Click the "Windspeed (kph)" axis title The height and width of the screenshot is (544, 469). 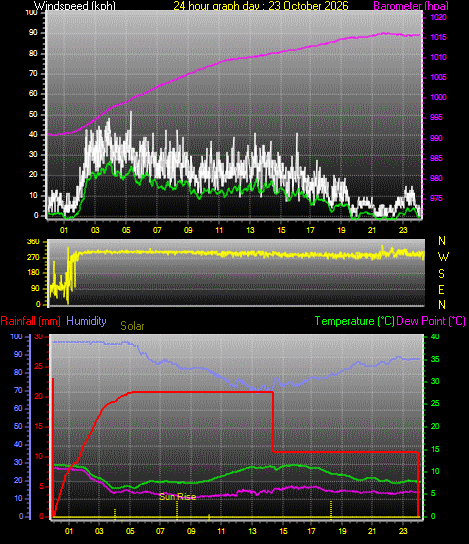[x=75, y=6]
